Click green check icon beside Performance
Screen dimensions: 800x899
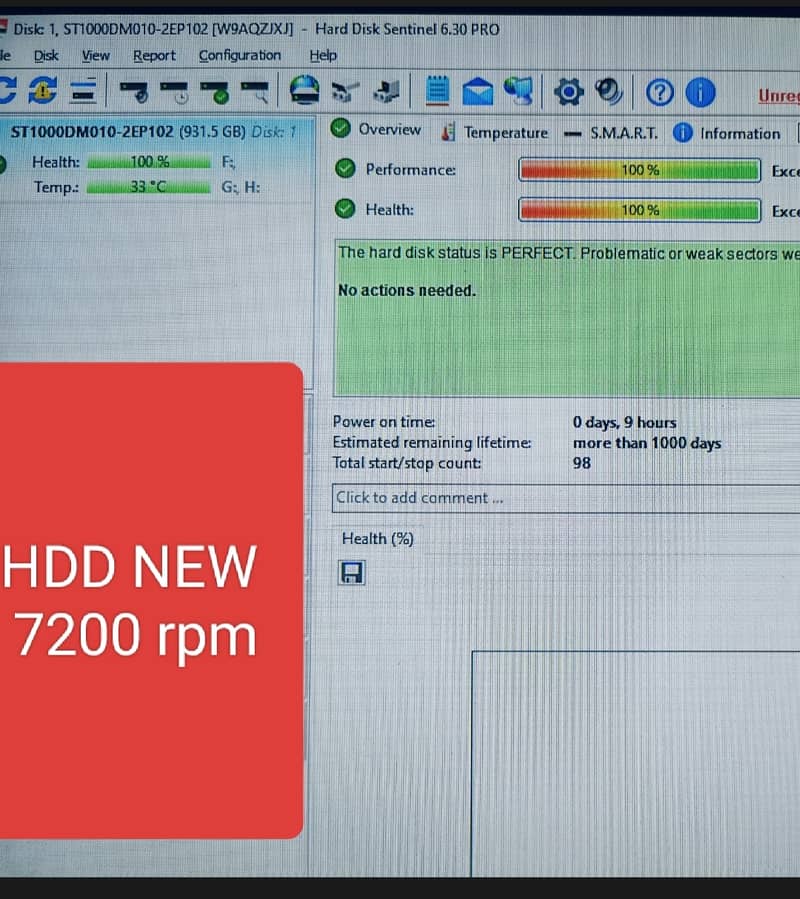point(345,169)
